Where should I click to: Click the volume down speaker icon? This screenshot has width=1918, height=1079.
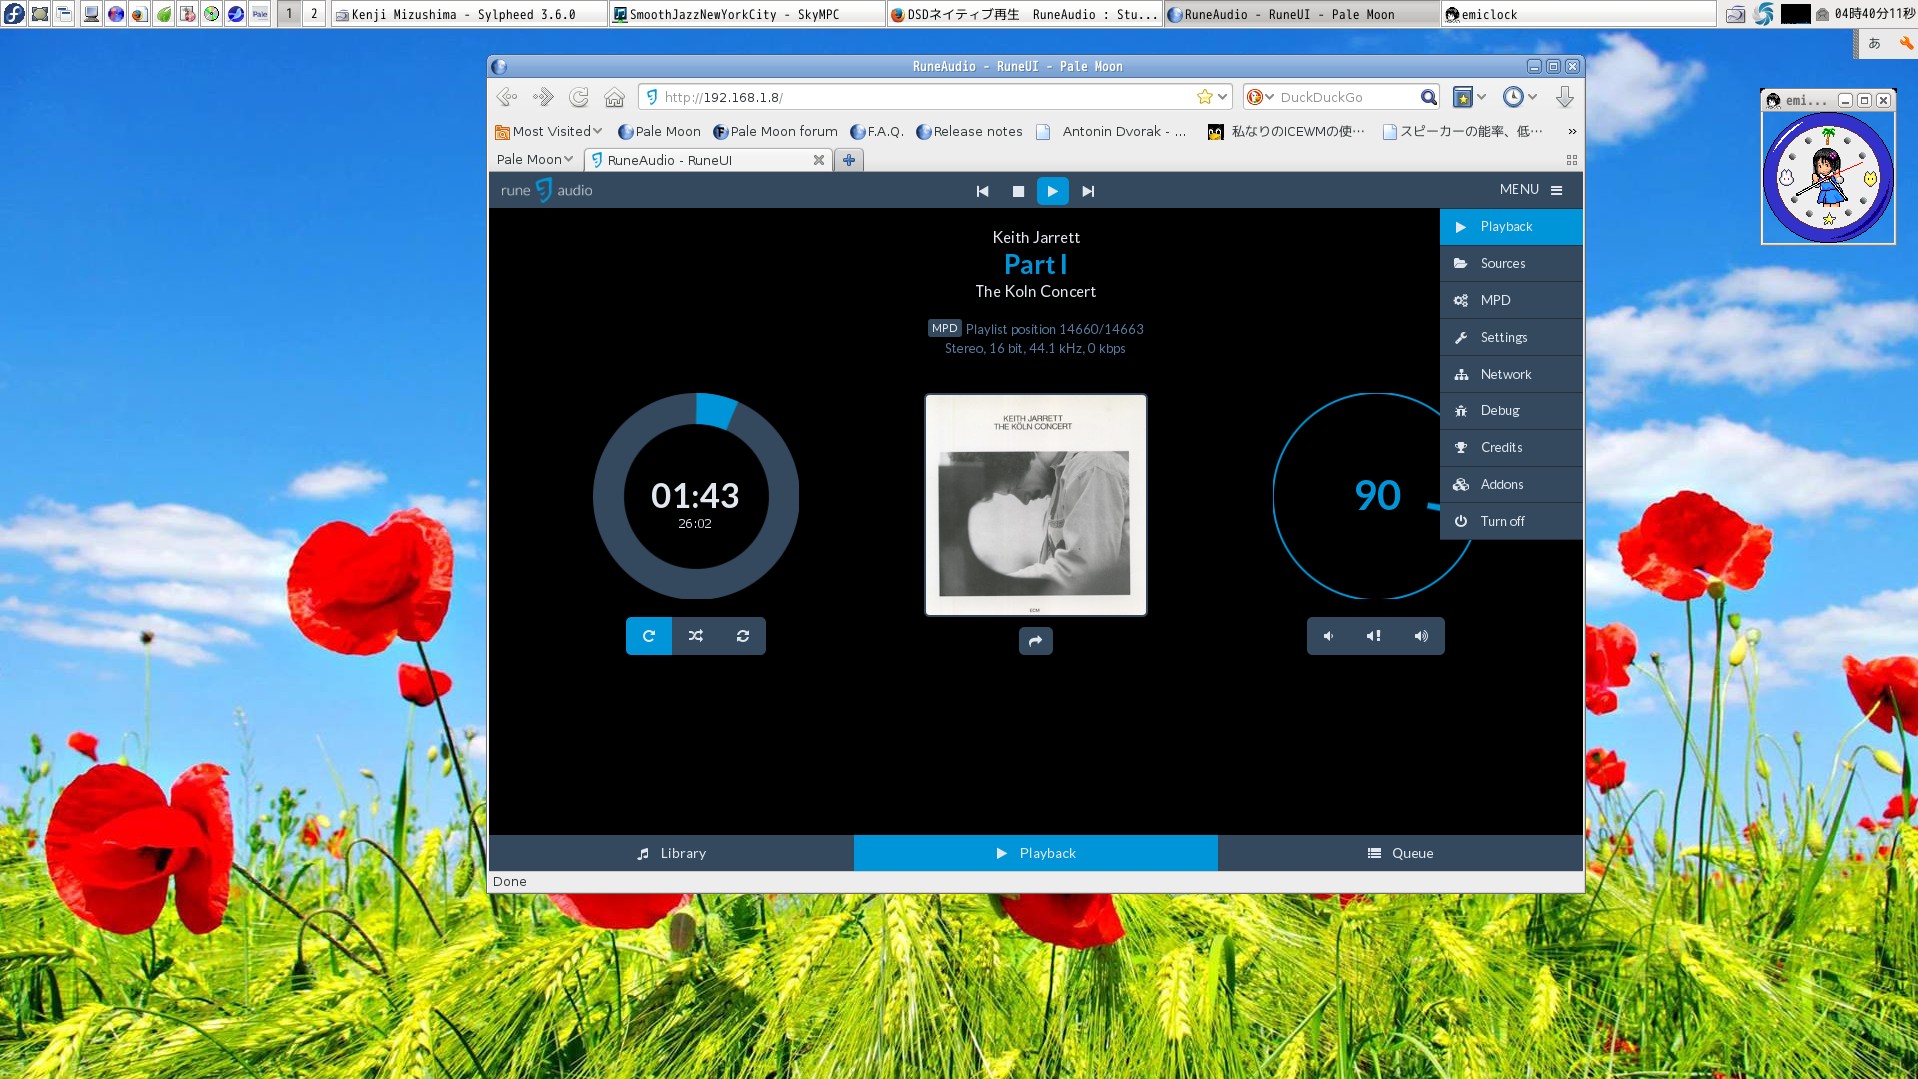tap(1329, 636)
